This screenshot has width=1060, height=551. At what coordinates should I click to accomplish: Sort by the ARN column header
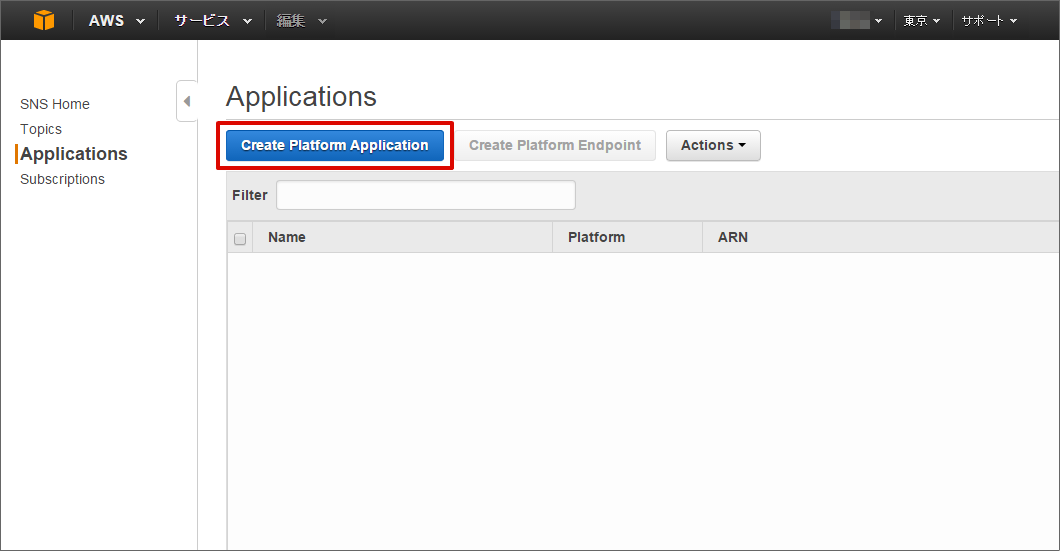click(x=881, y=237)
